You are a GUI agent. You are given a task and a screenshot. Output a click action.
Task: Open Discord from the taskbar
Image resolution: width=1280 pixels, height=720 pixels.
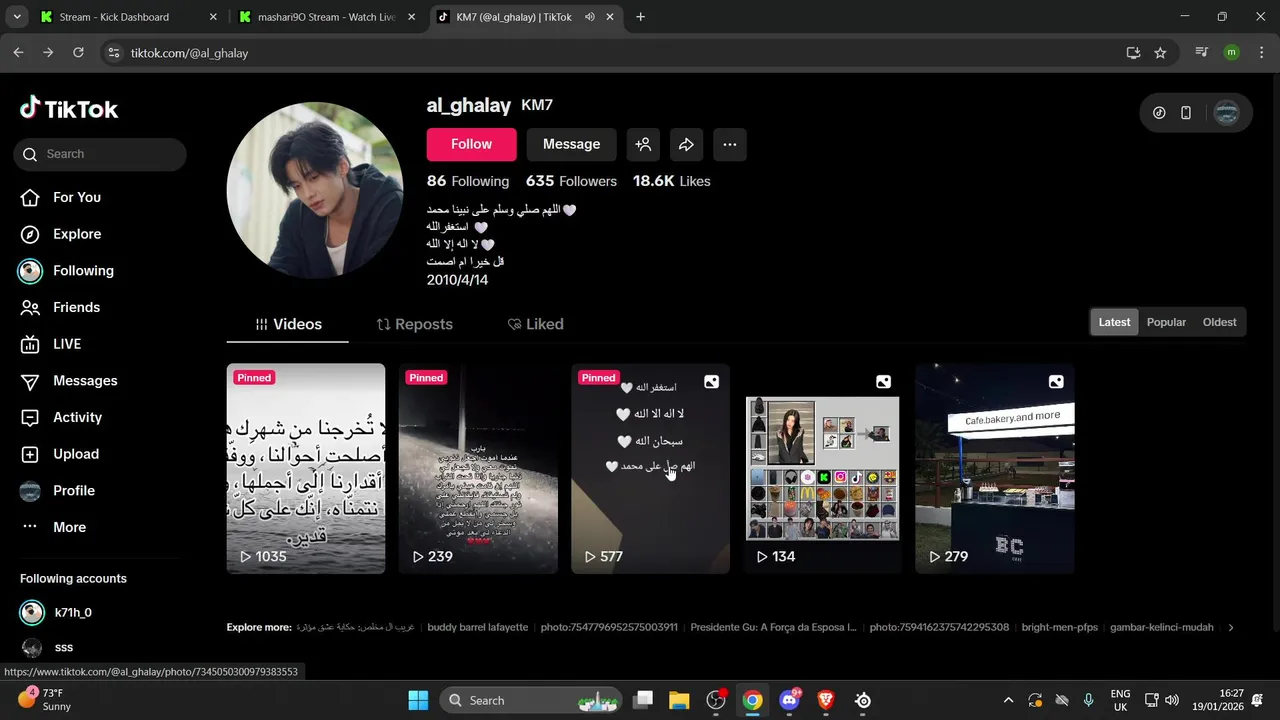pos(789,700)
